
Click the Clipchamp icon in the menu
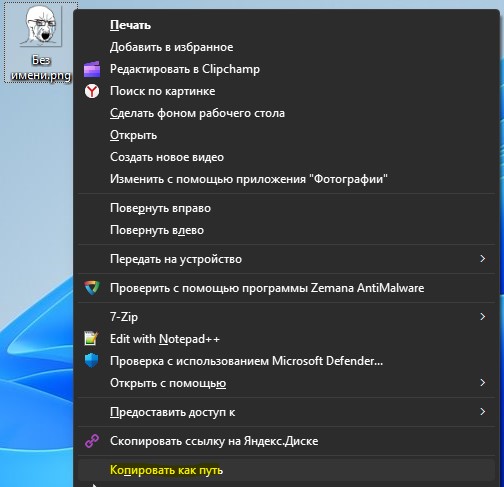click(x=92, y=69)
